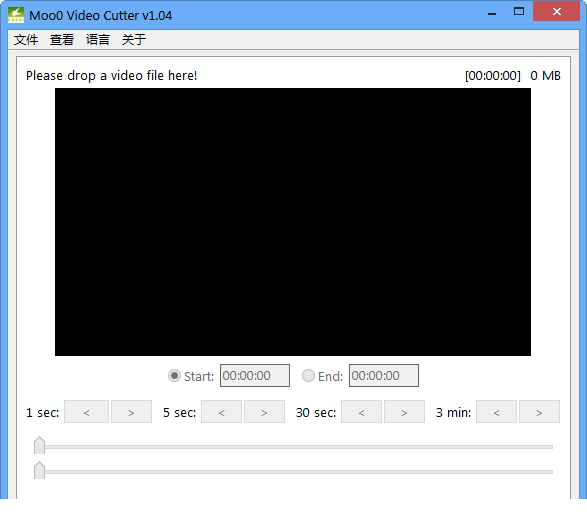587x518 pixels.
Task: Select the Start radio button
Action: tap(174, 375)
